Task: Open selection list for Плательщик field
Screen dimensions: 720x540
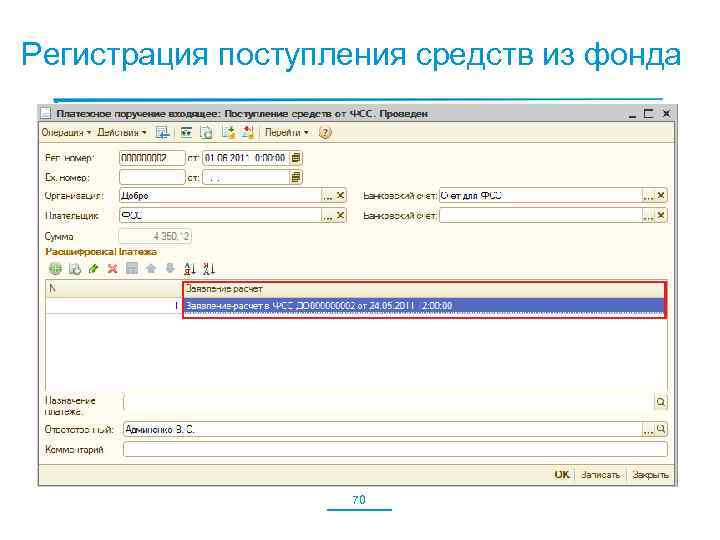Action: coord(327,216)
